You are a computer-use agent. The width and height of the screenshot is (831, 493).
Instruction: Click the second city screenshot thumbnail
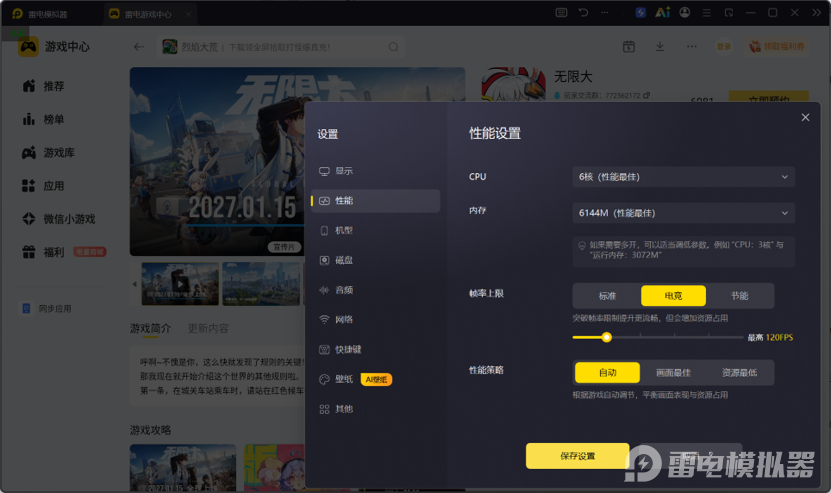coord(261,284)
